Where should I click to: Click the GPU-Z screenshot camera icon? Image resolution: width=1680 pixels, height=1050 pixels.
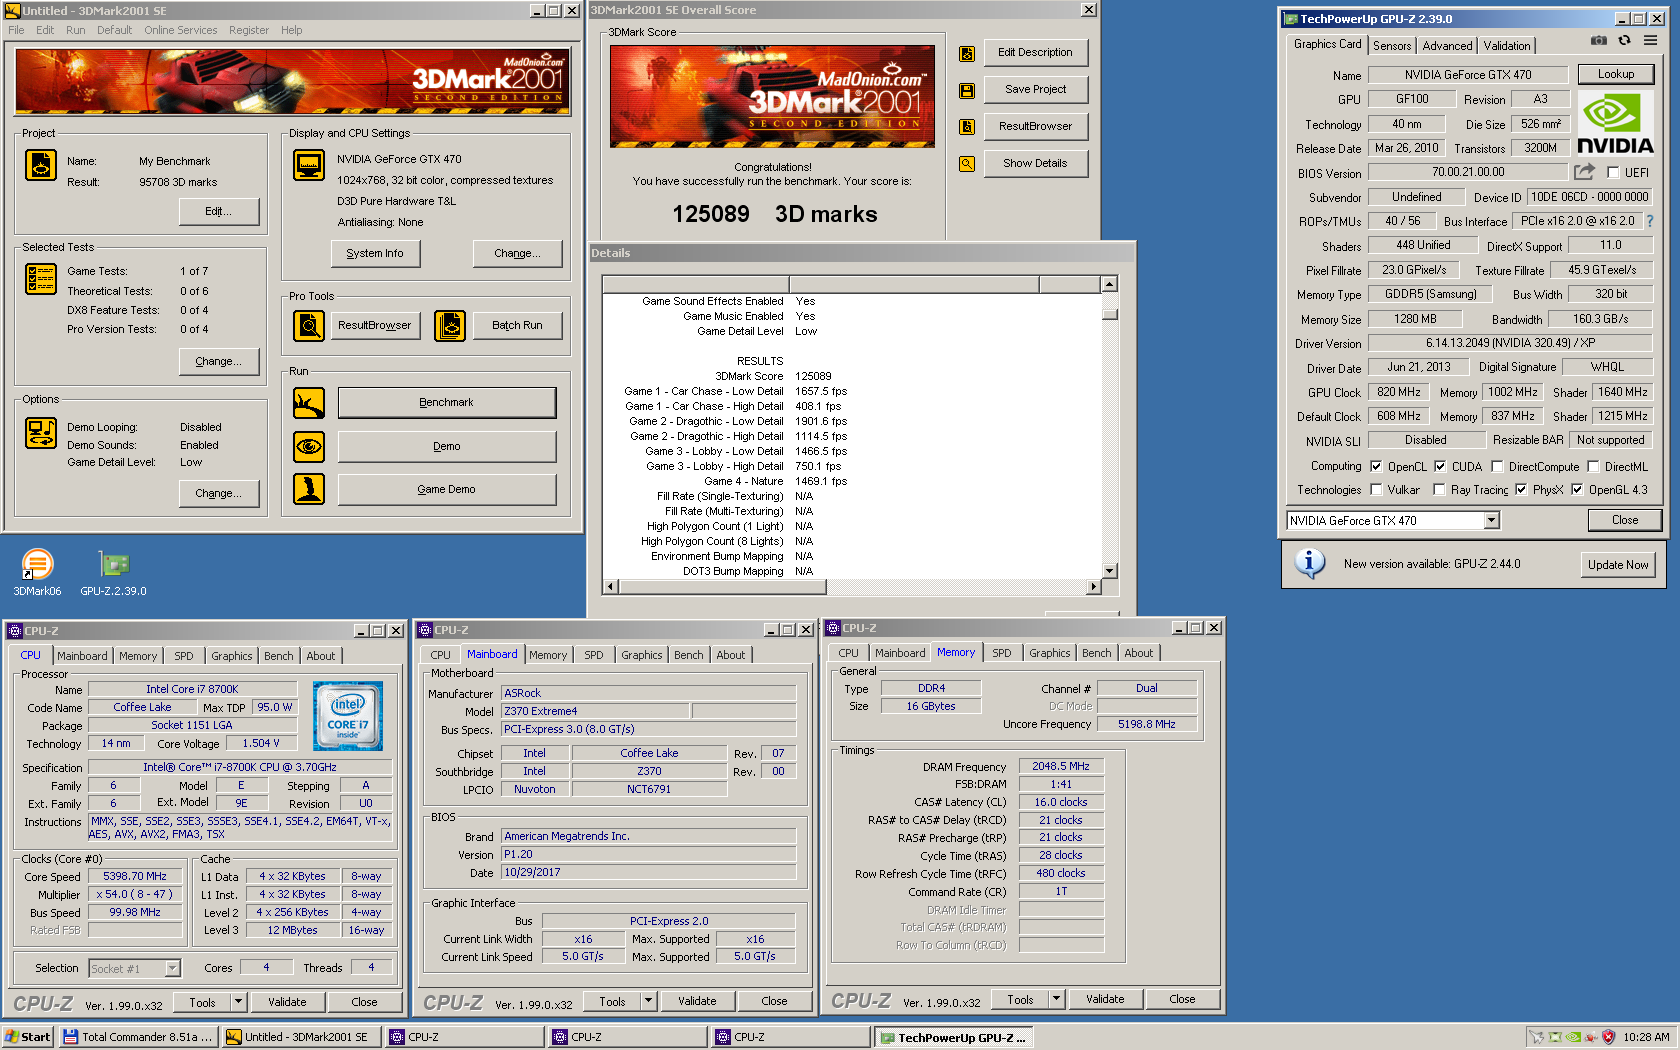(1599, 40)
